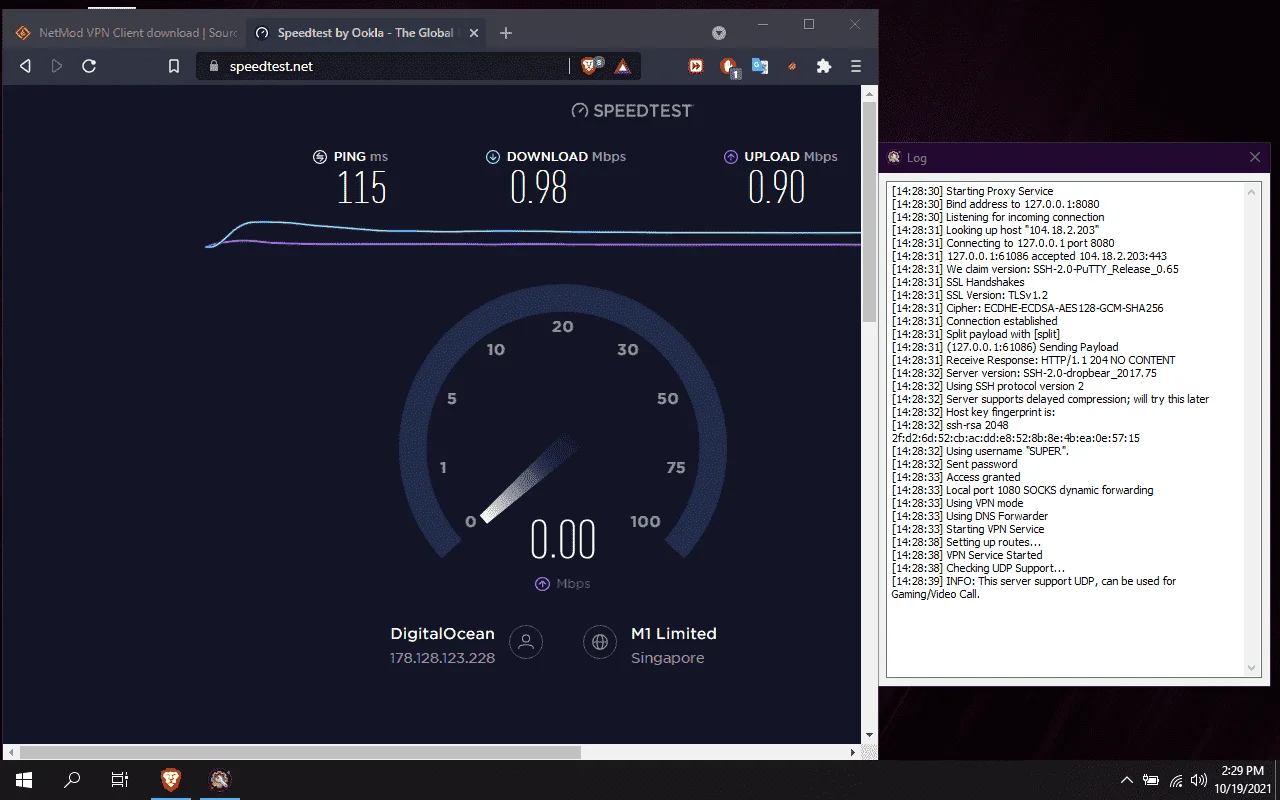Open Task View on the taskbar
This screenshot has width=1280, height=800.
tap(120, 780)
